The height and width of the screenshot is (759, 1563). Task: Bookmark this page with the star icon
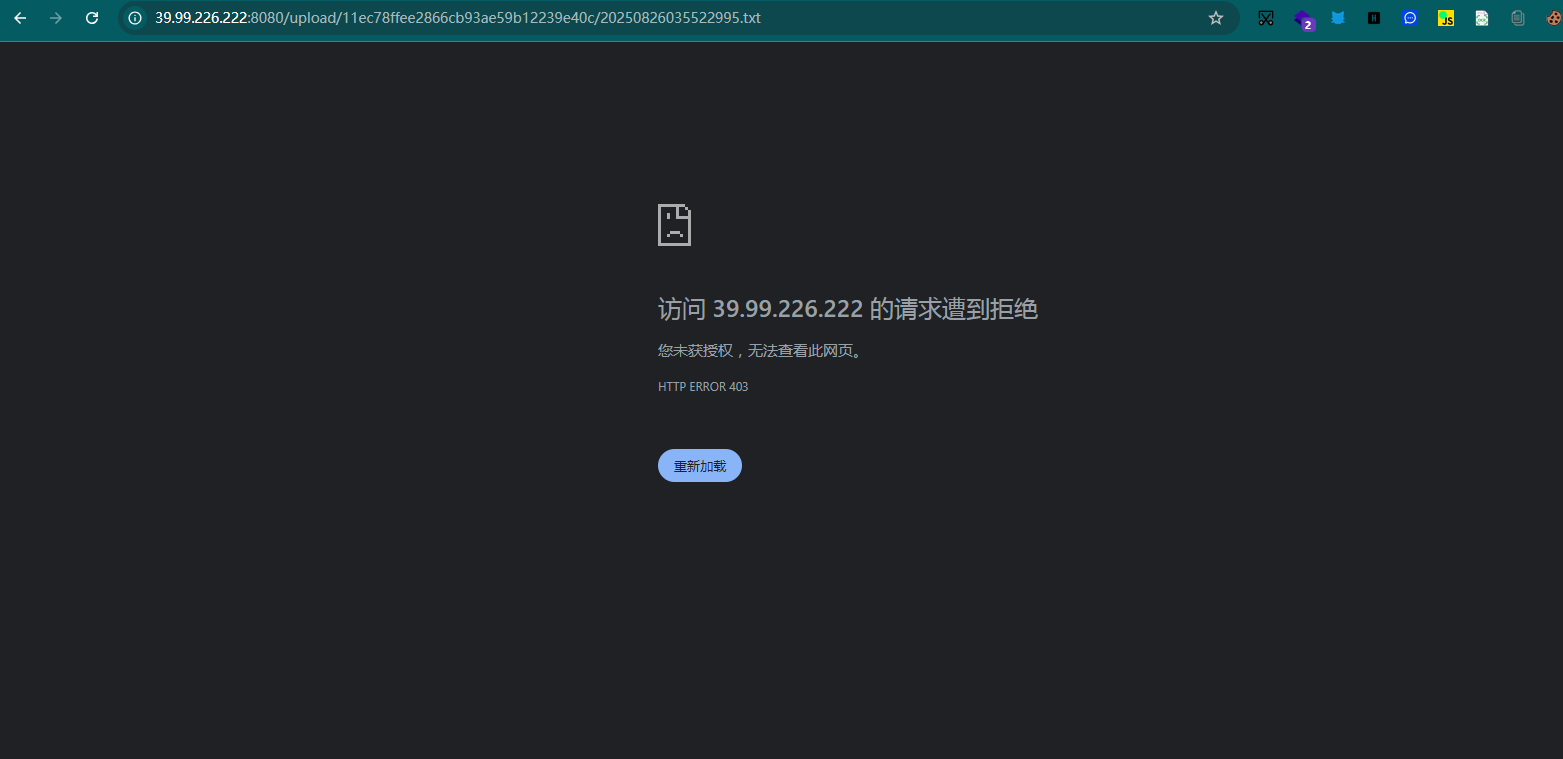click(1216, 18)
